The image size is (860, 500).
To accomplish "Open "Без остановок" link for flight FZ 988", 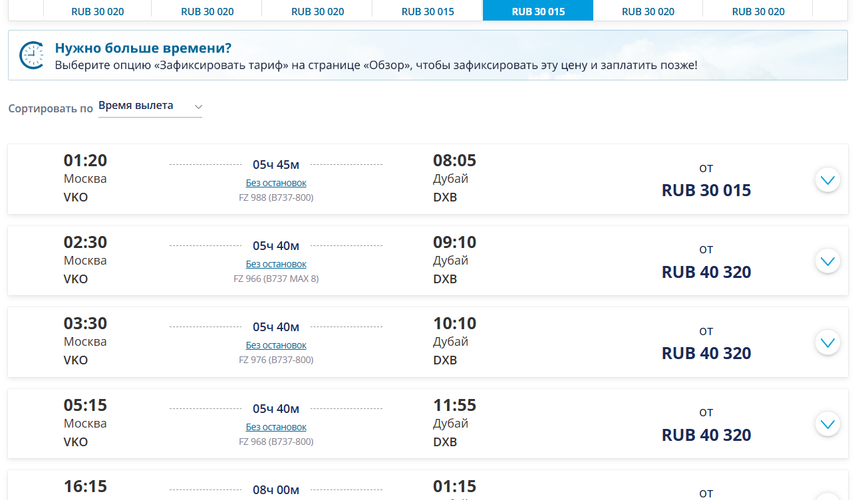I will pyautogui.click(x=276, y=183).
